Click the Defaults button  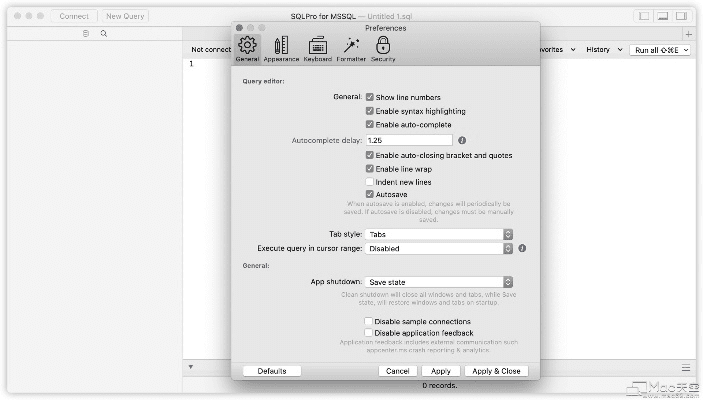click(x=272, y=371)
